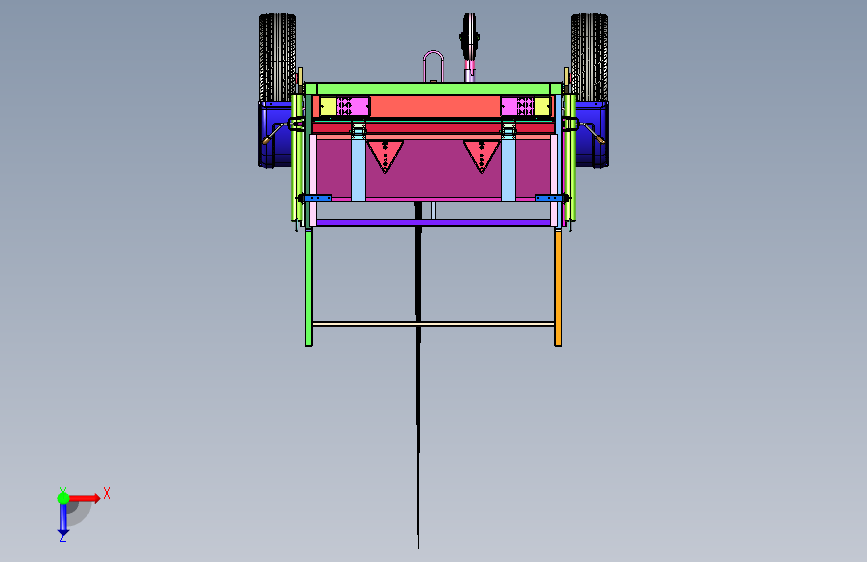Viewport: 867px width, 562px height.
Task: Select the right blue hinge bracket
Action: 550,198
